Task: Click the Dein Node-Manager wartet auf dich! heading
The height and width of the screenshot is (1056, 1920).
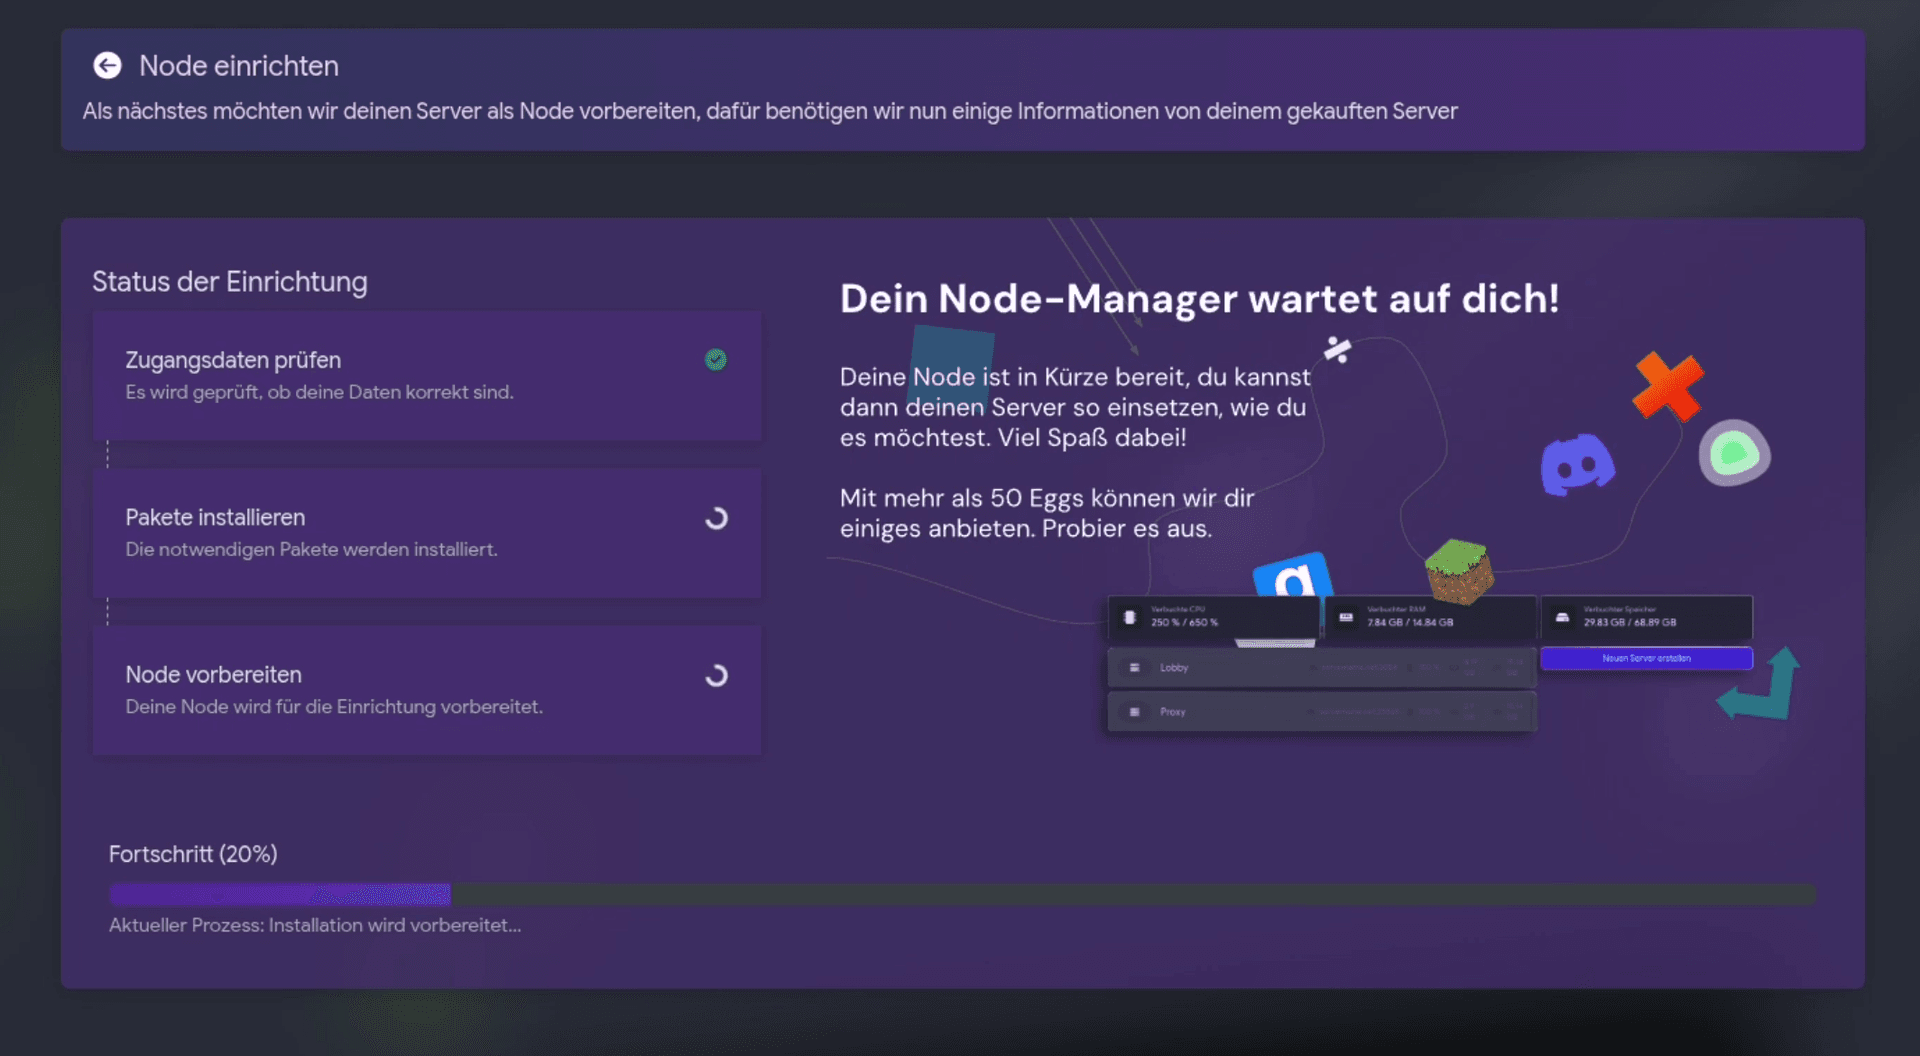Action: 1199,298
